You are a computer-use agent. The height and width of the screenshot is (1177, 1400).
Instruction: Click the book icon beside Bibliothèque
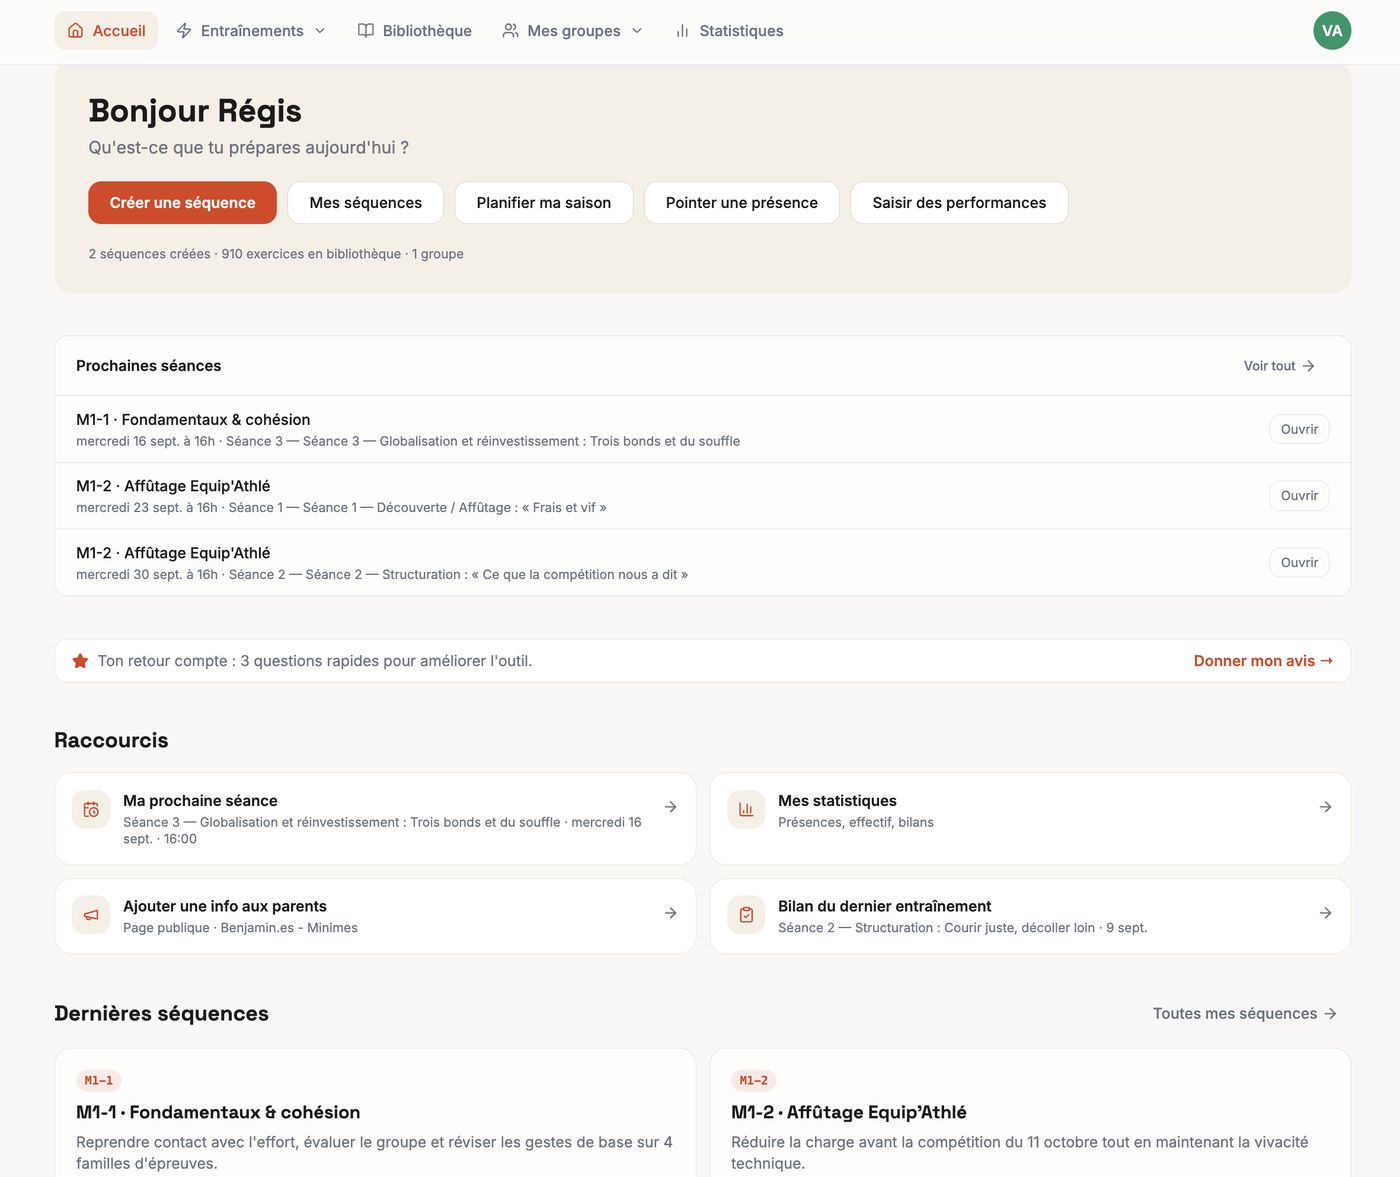pos(366,31)
